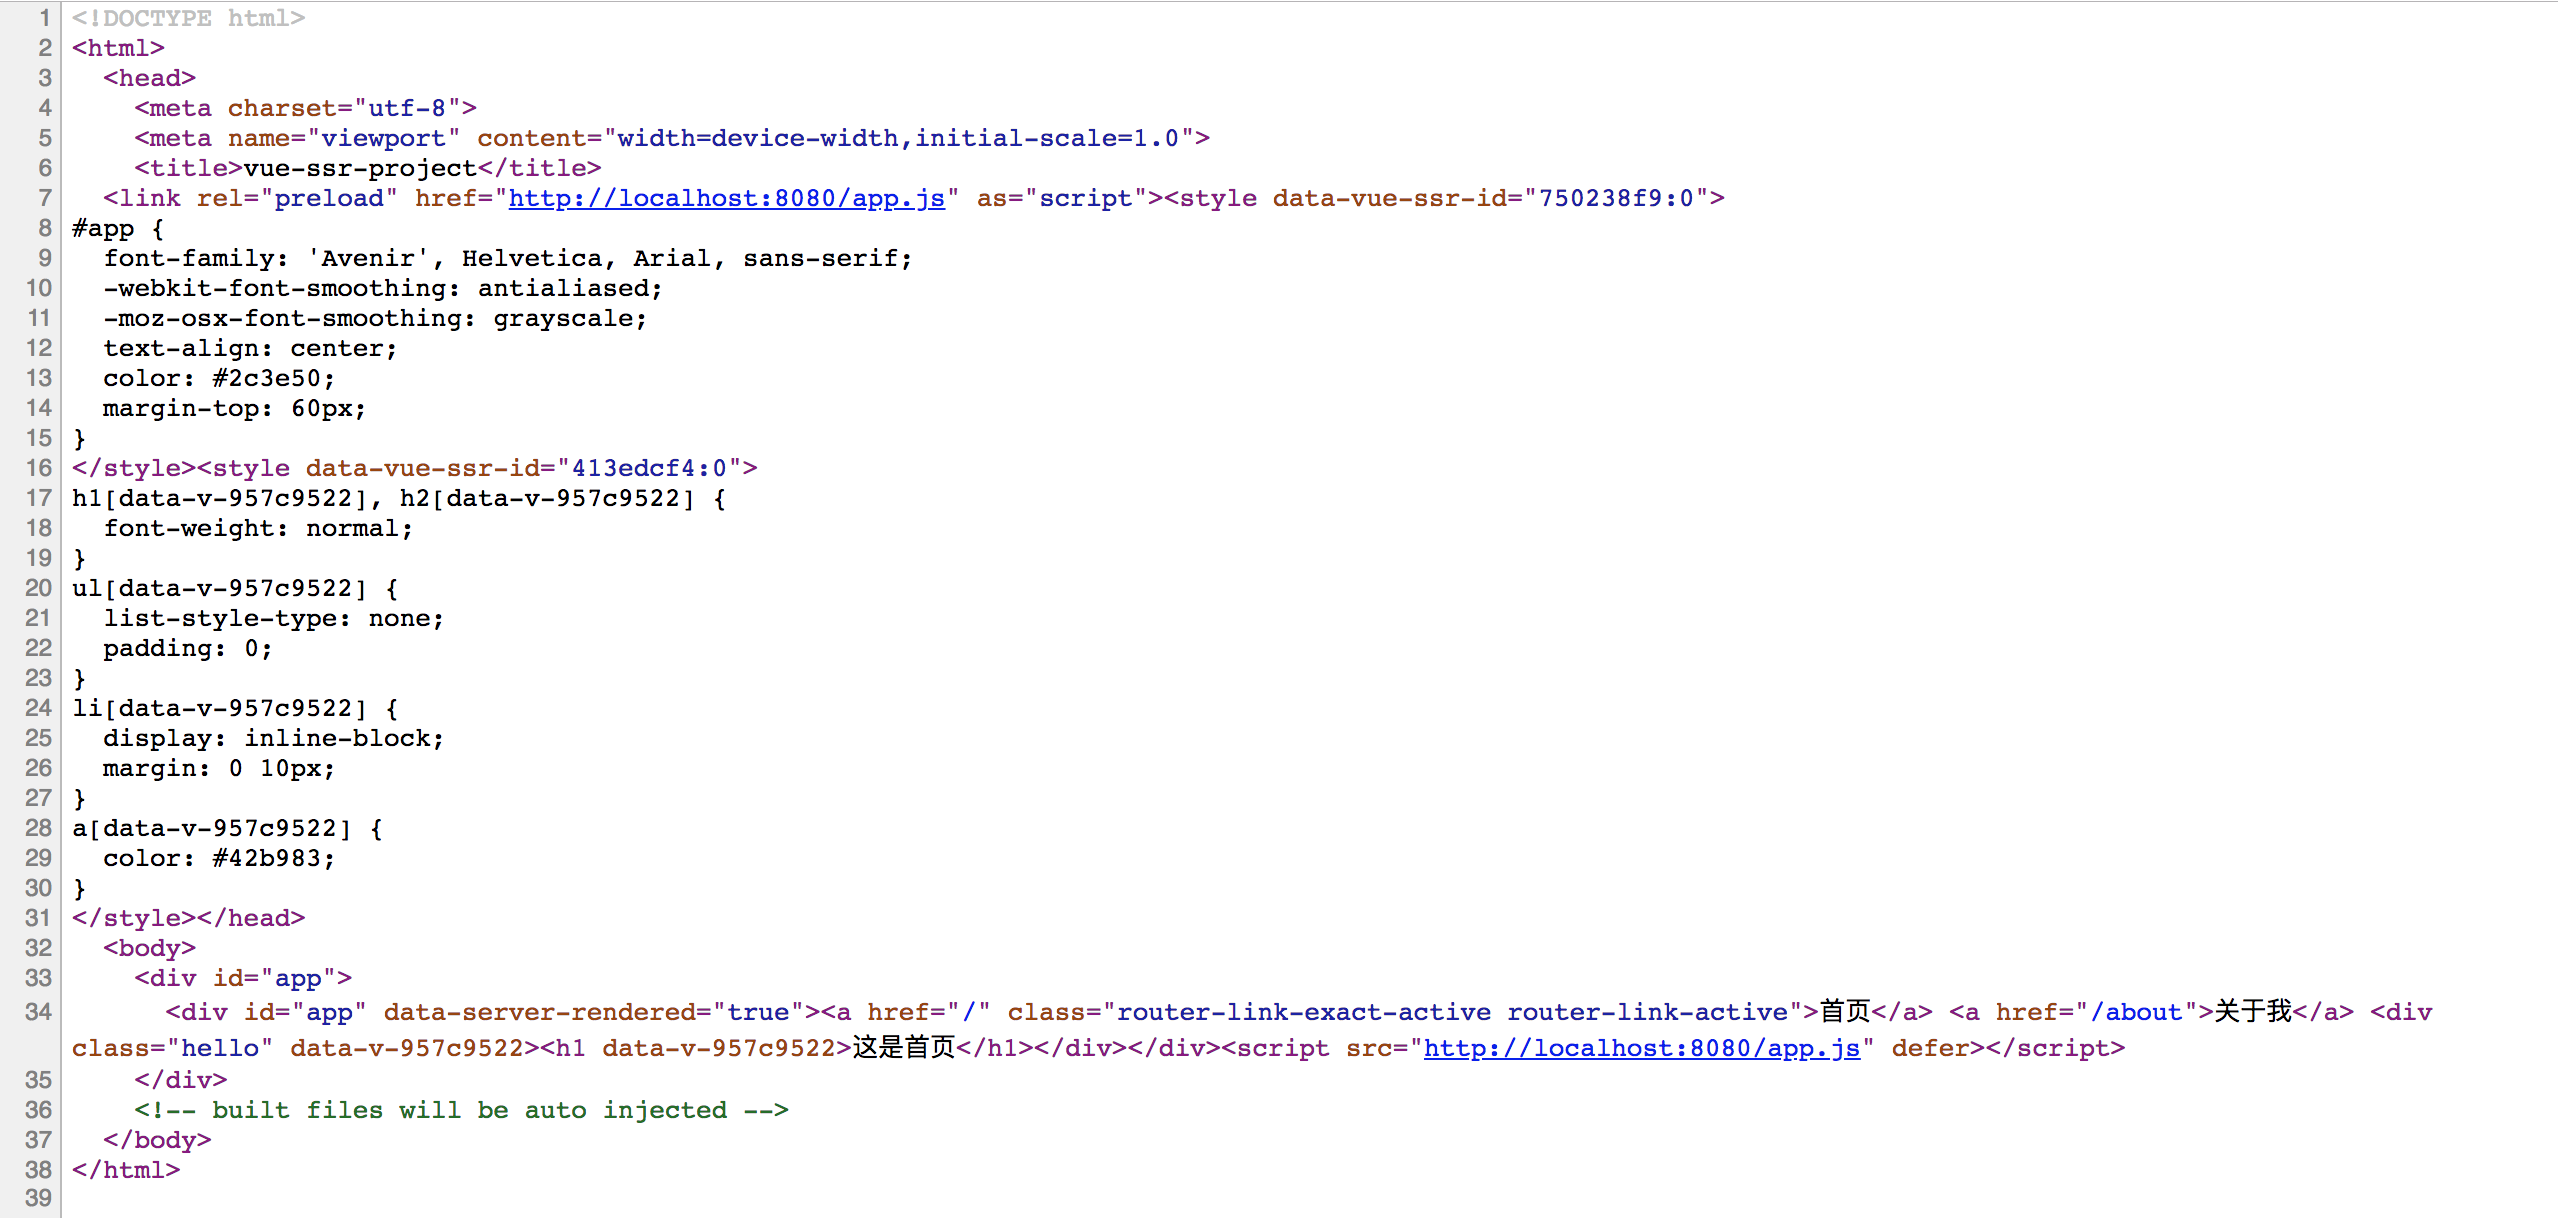Click the color #42b983 value
2558x1218 pixels.
click(266, 858)
